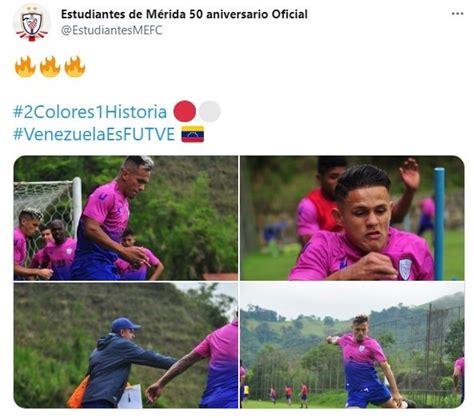Click the blue pole in top-right photo
The height and width of the screenshot is (418, 474).
439,223
